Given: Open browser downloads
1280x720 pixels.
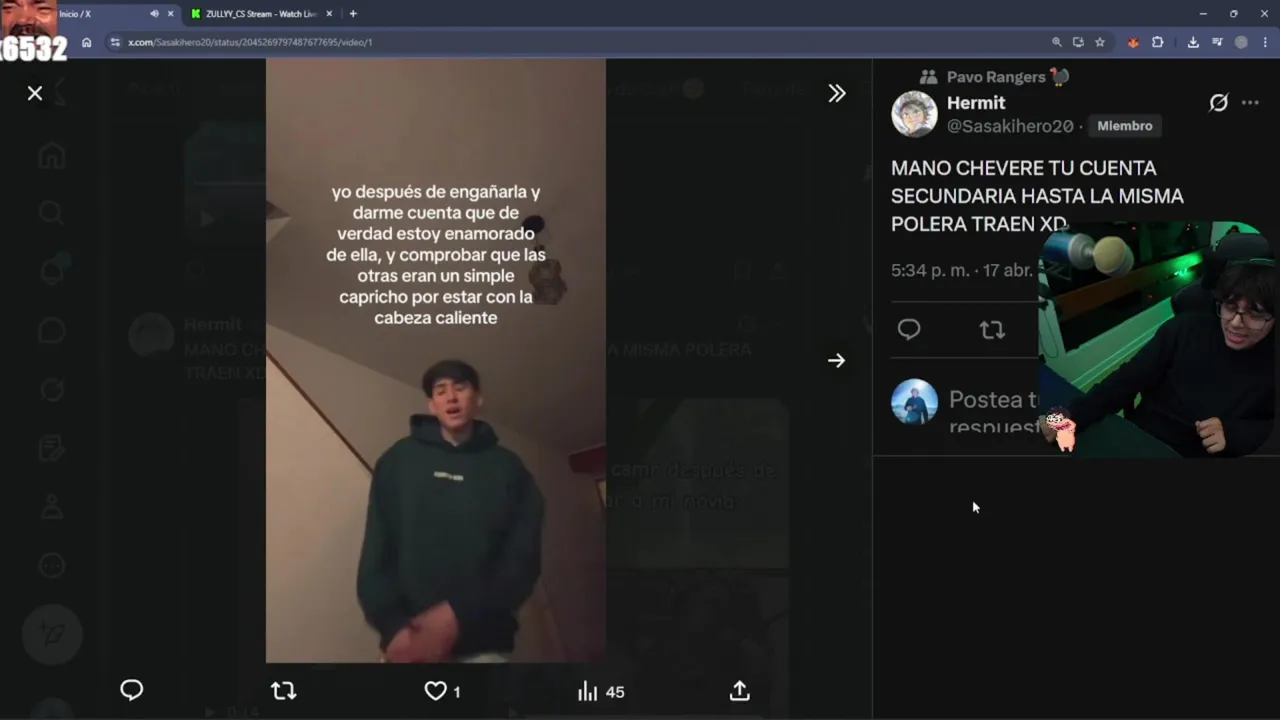Looking at the screenshot, I should pos(1193,42).
